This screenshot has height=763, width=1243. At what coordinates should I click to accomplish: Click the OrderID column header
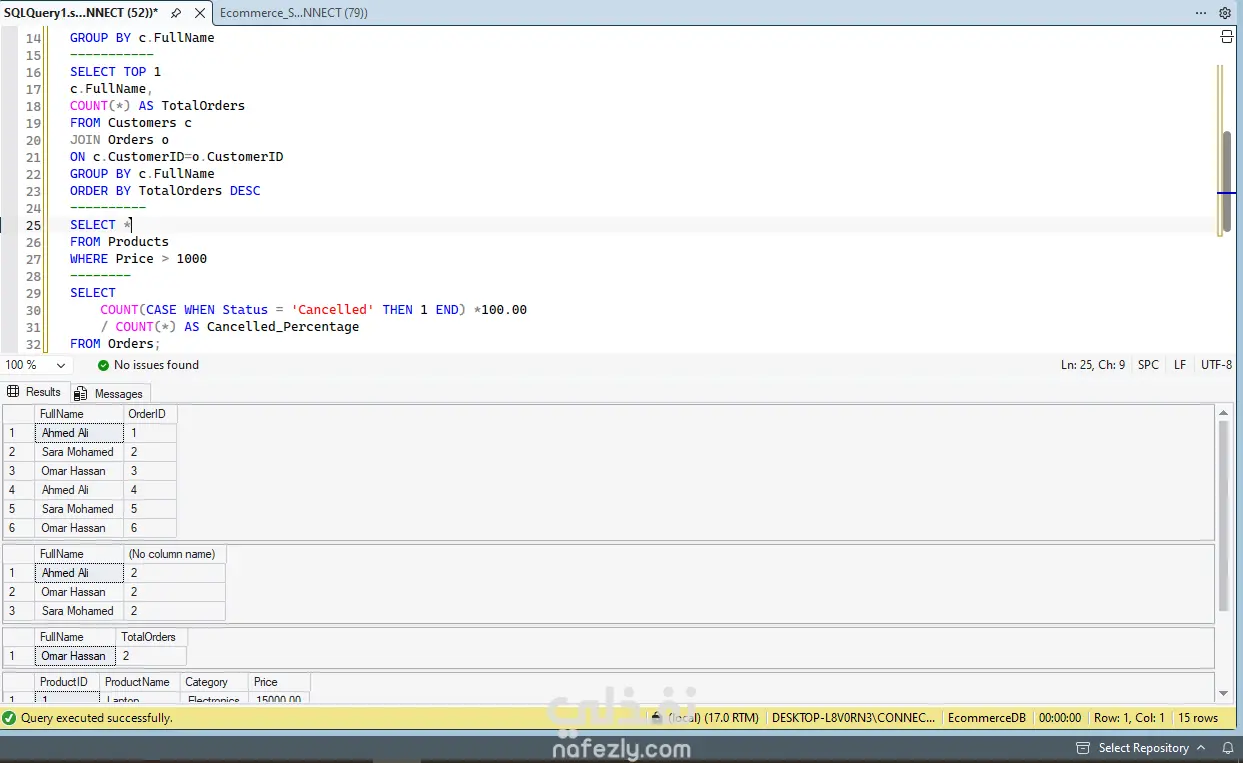coord(149,414)
